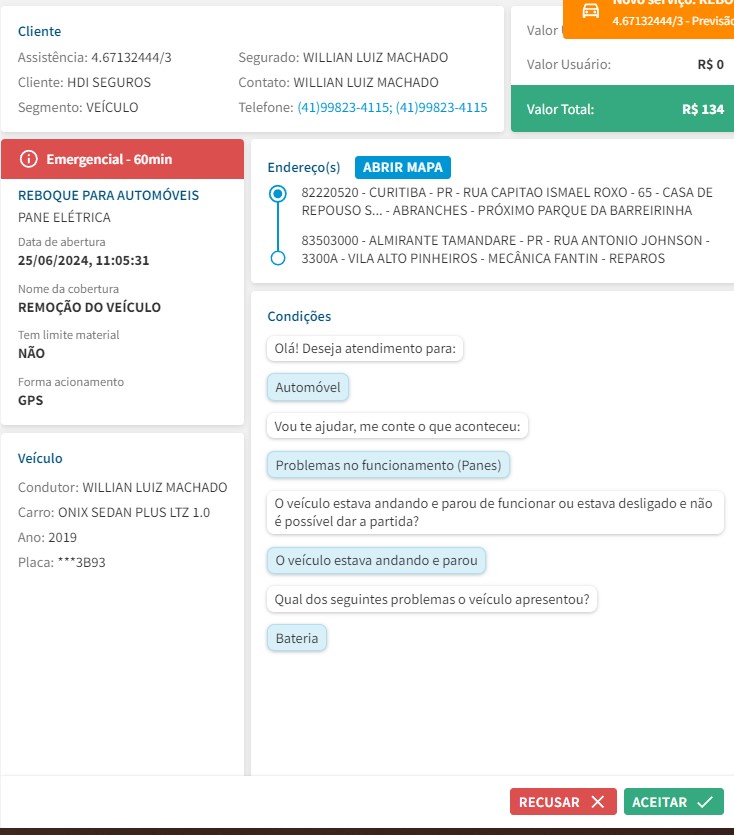The image size is (734, 835).
Task: Click the Assistência 4.67132444/3 text
Action: tap(95, 58)
